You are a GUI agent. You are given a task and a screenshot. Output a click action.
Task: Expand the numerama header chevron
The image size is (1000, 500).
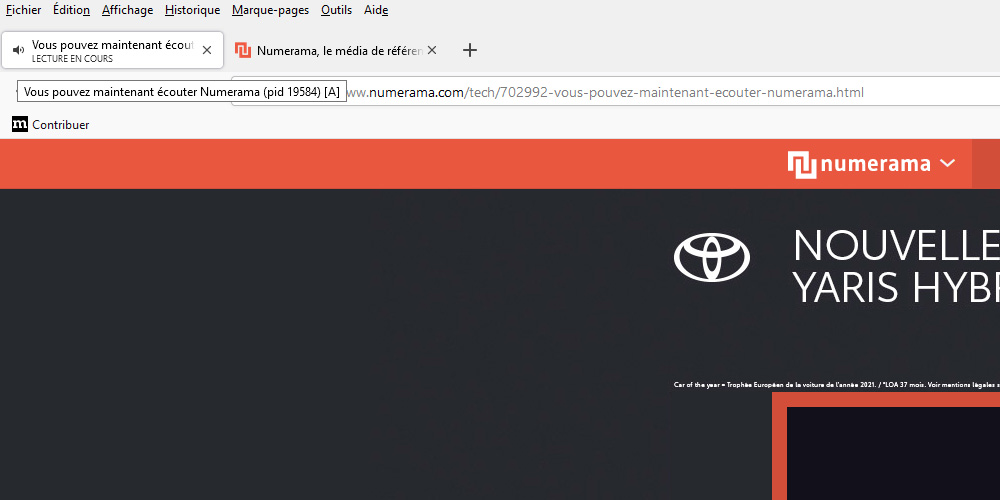(948, 163)
